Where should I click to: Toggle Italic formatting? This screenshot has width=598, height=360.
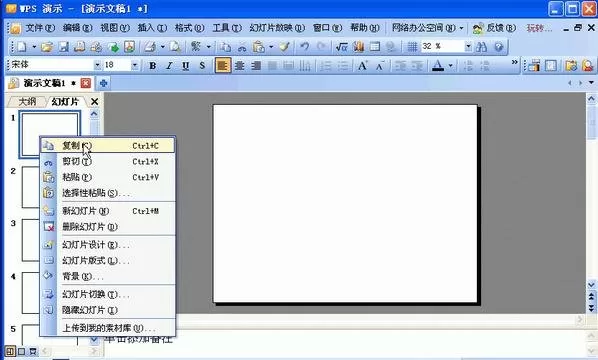click(x=169, y=66)
